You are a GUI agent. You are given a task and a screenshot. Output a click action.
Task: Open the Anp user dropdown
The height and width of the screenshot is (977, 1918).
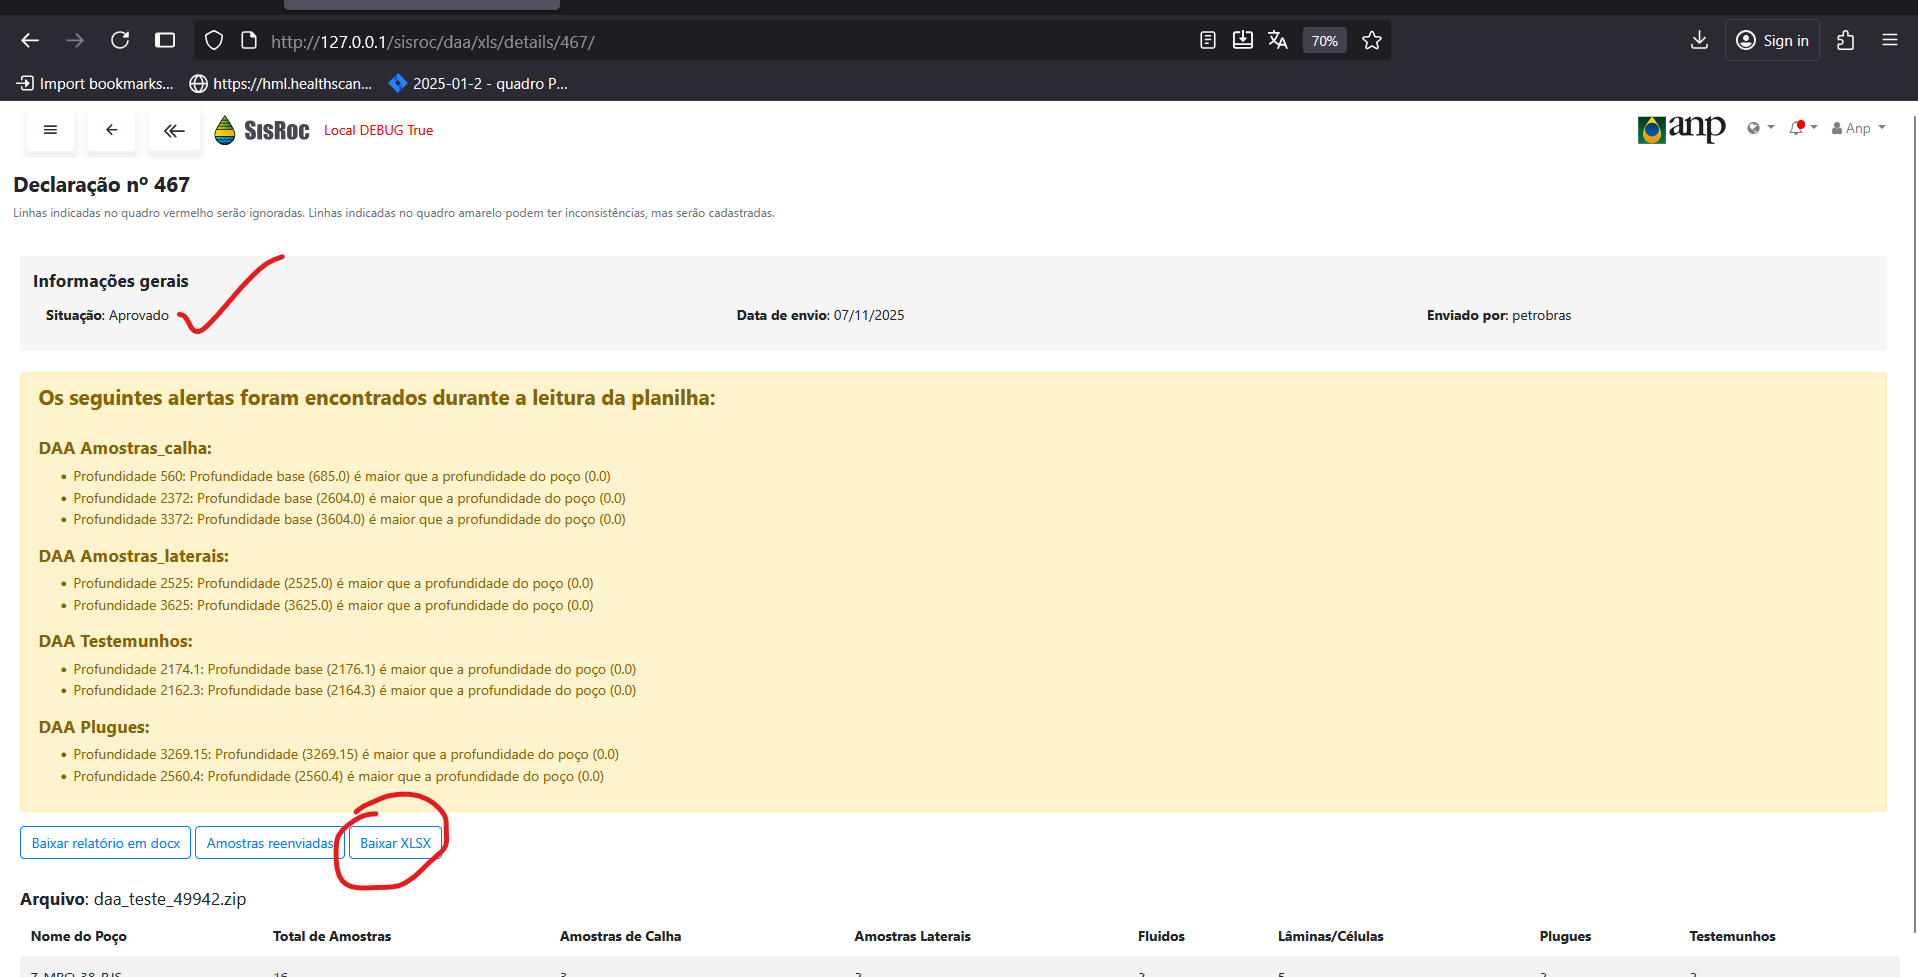coord(1858,128)
